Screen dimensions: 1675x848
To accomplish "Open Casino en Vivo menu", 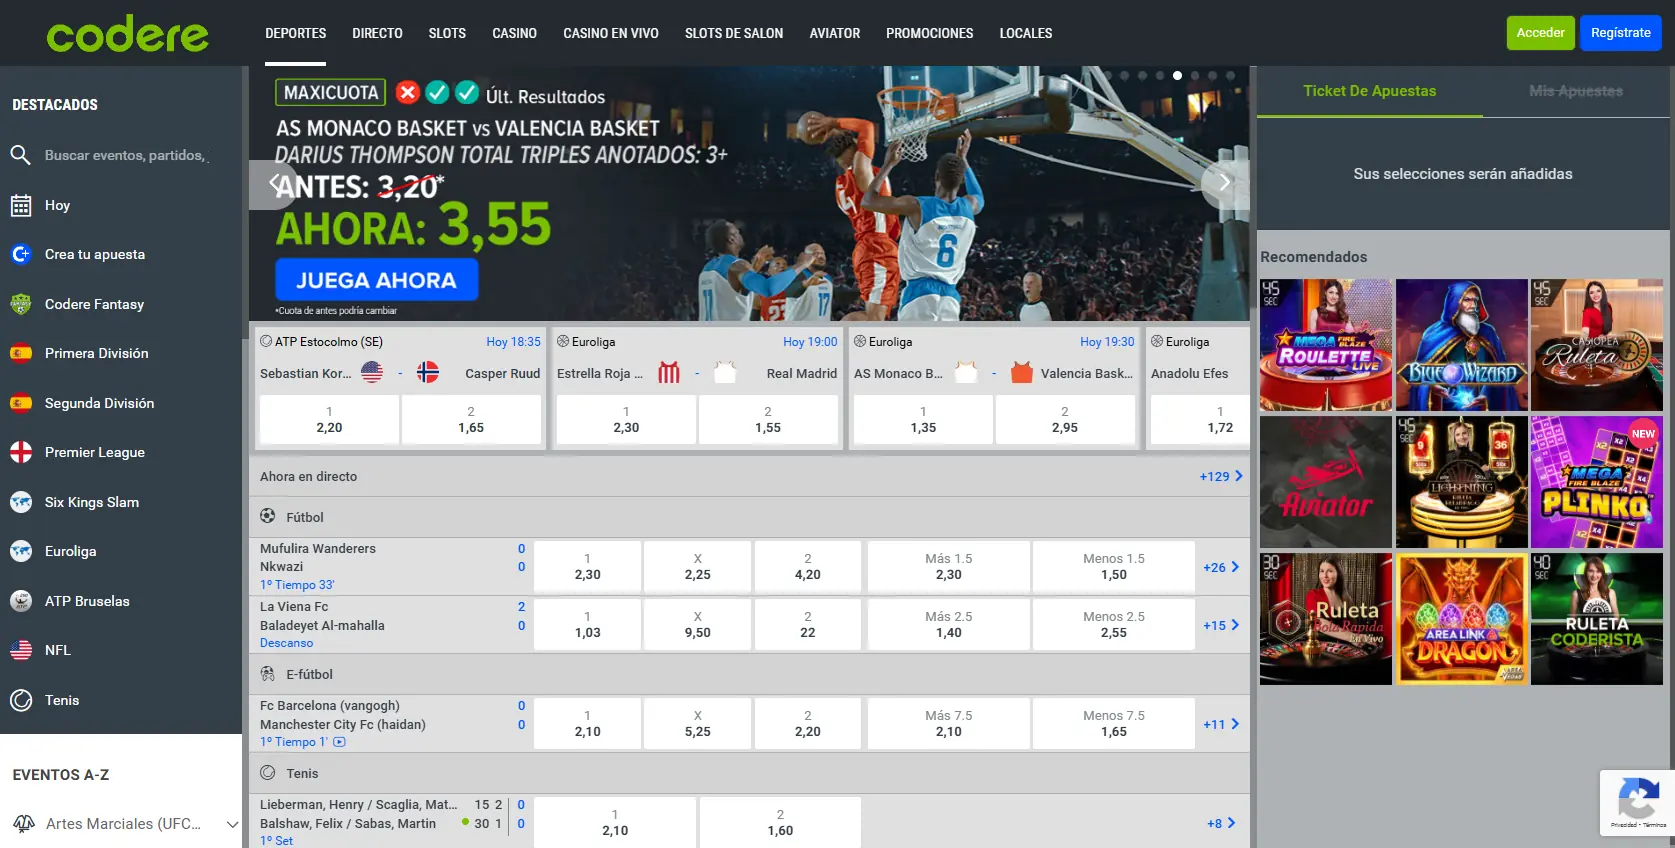I will 611,33.
